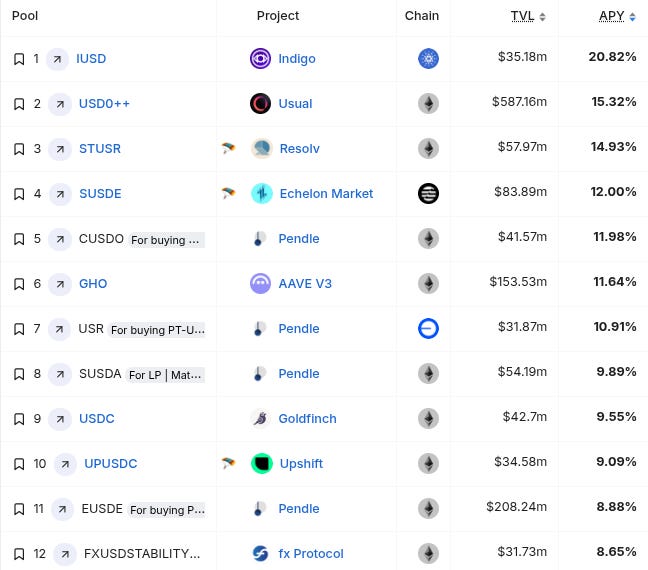This screenshot has width=648, height=570.
Task: Open the Goldfinch project link
Action: pyautogui.click(x=307, y=419)
